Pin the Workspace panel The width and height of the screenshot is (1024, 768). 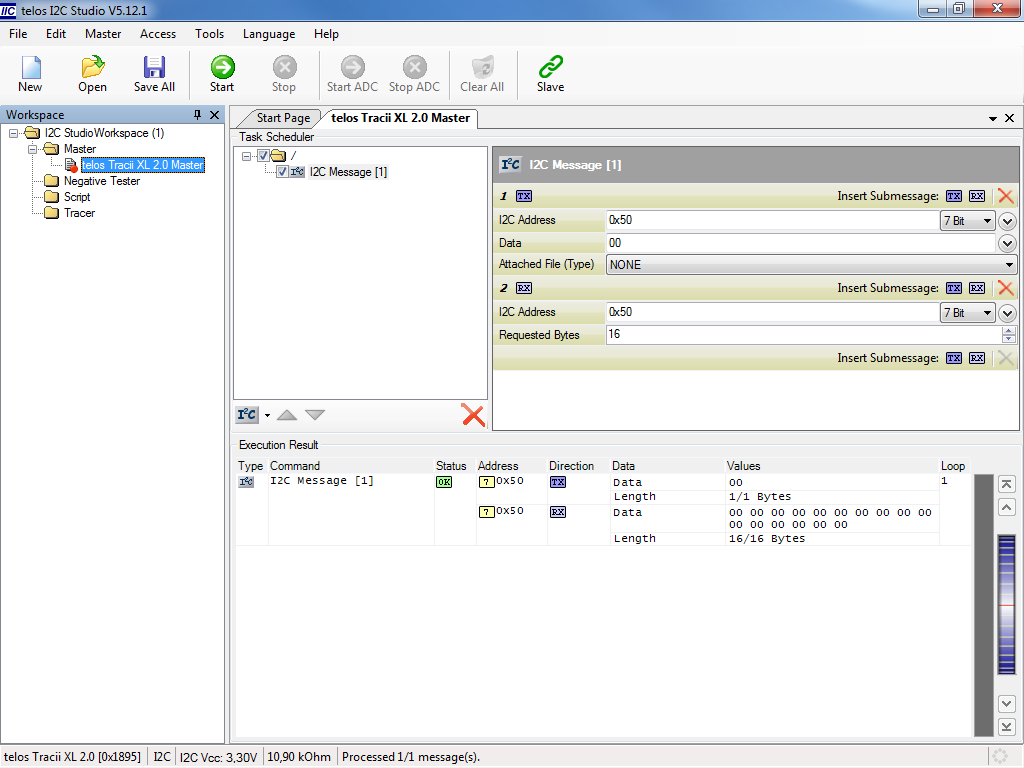point(198,115)
